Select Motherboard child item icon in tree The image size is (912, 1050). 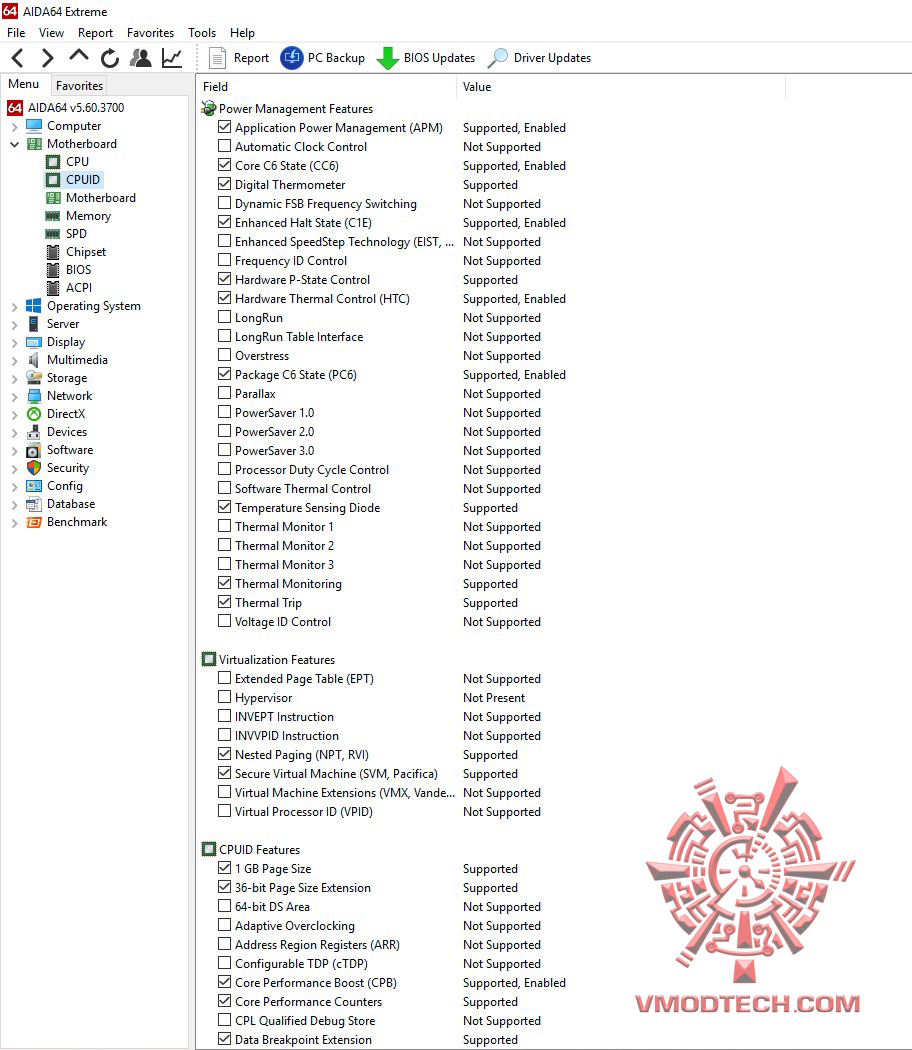(x=53, y=198)
